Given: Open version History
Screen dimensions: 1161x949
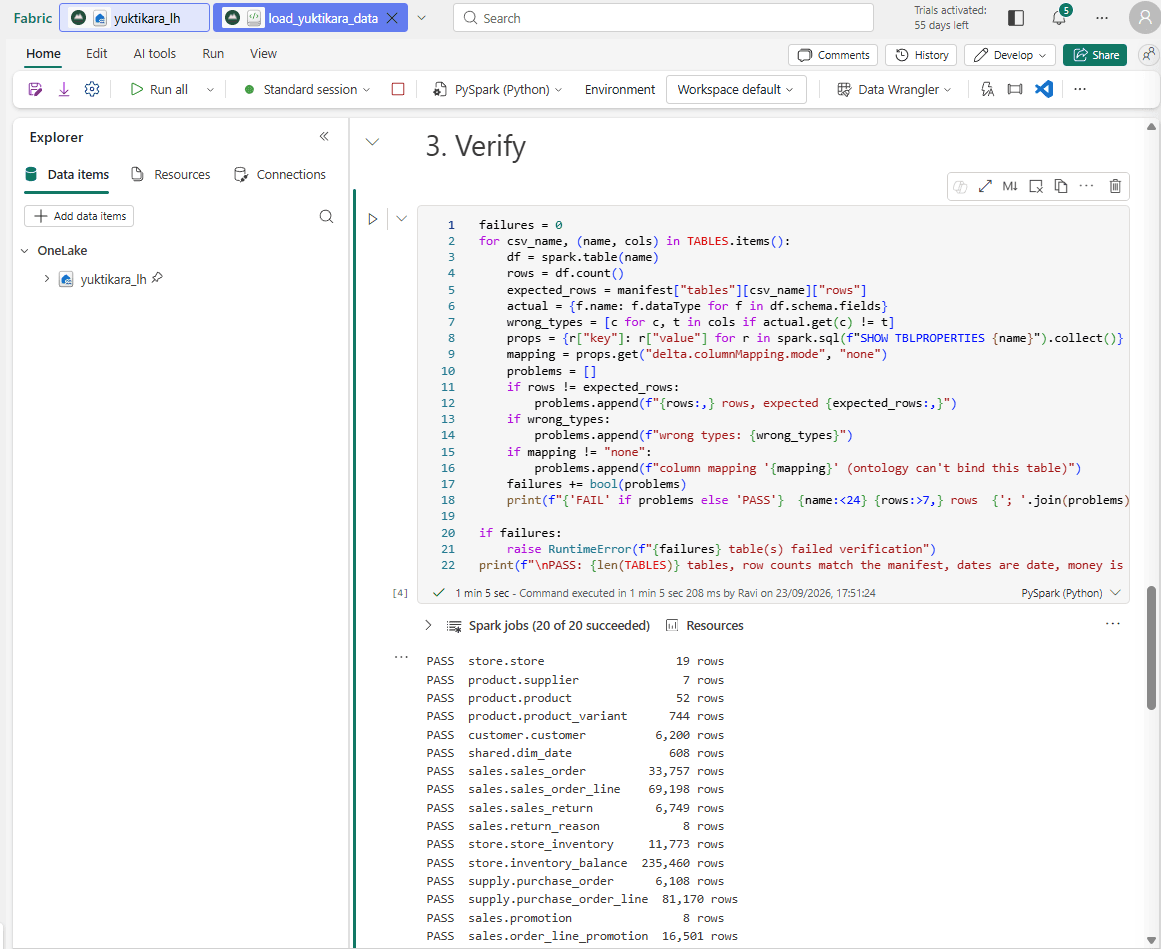Looking at the screenshot, I should click(x=921, y=55).
